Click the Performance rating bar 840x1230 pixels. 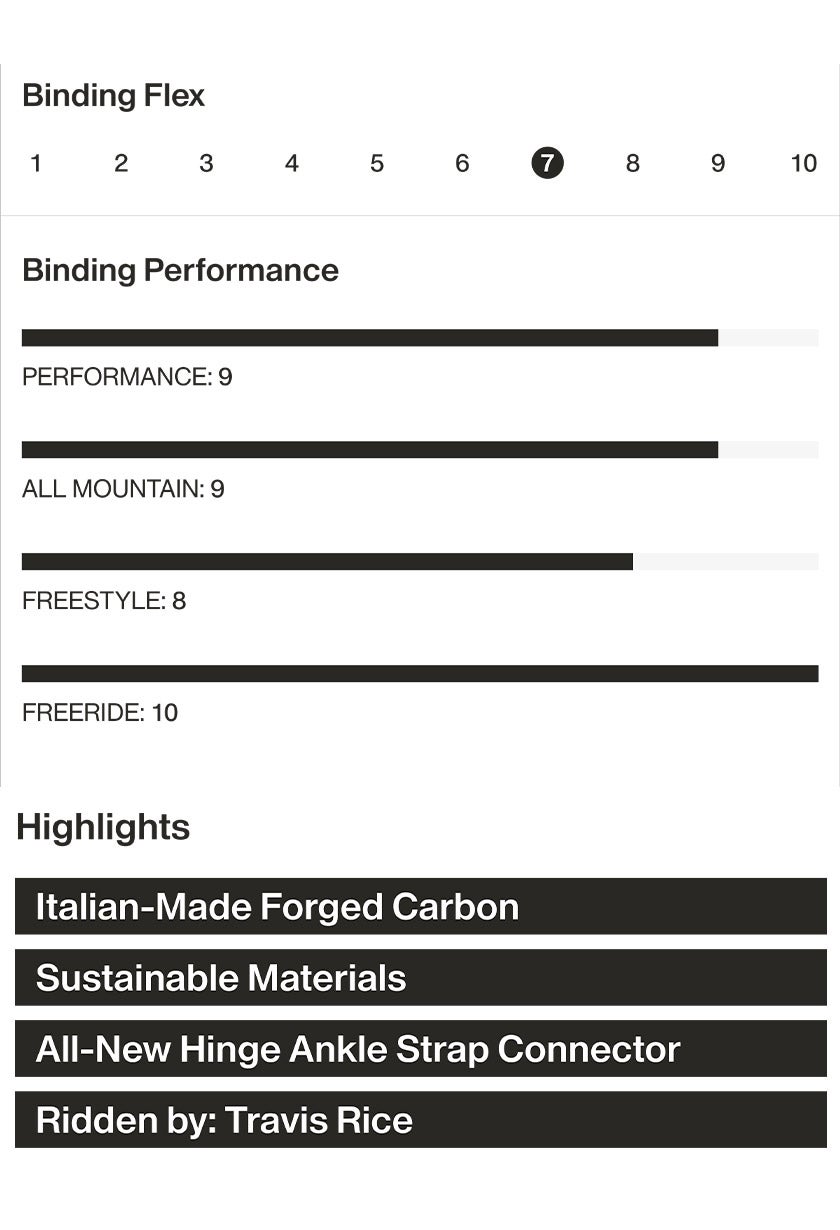(x=420, y=338)
